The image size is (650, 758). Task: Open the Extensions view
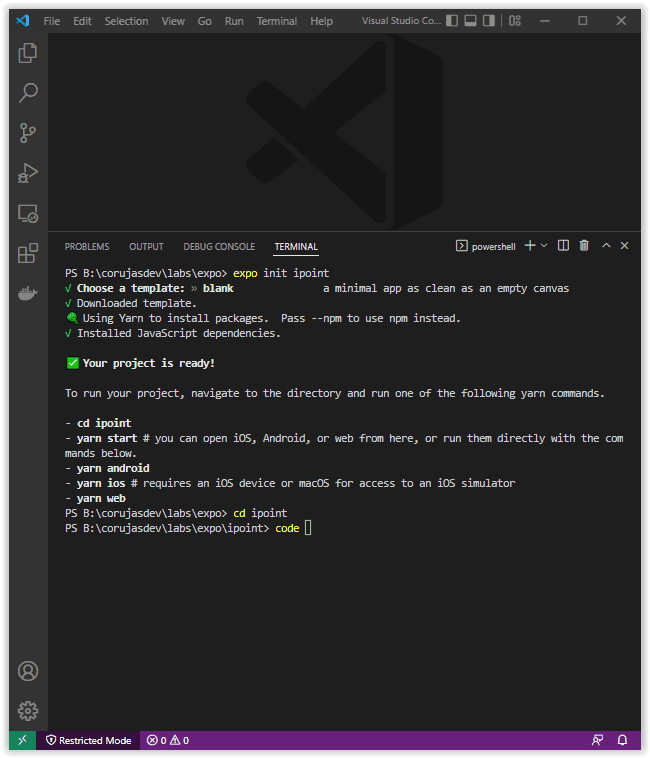[x=28, y=253]
